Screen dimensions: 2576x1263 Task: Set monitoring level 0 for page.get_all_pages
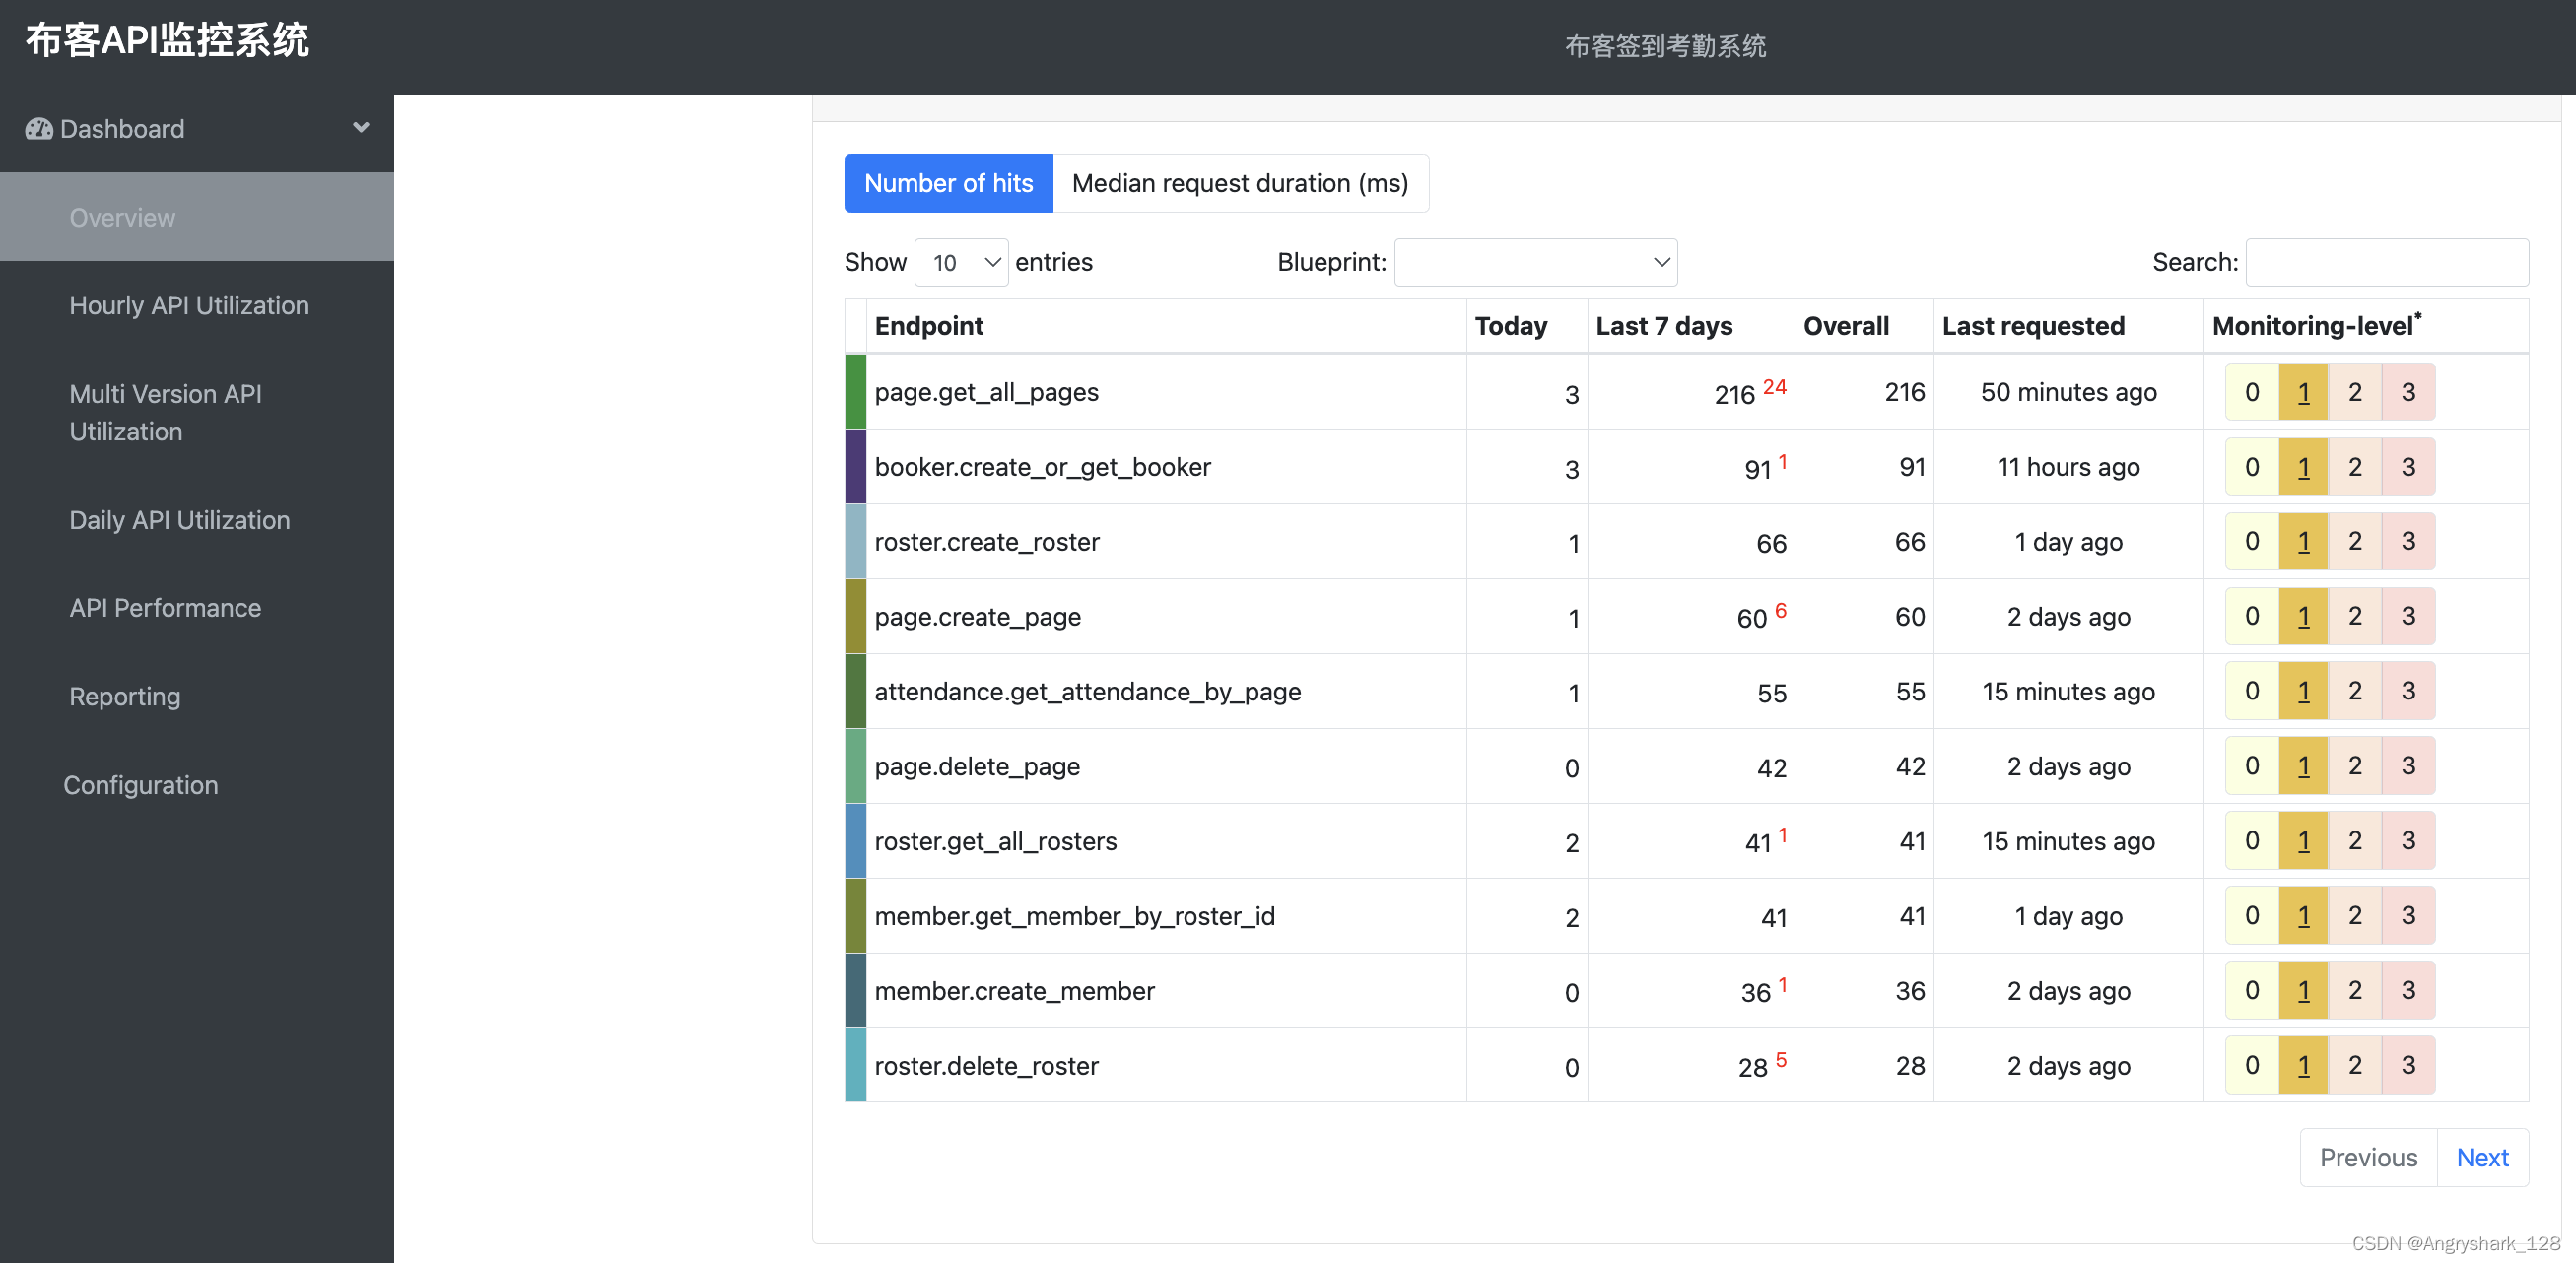2251,392
